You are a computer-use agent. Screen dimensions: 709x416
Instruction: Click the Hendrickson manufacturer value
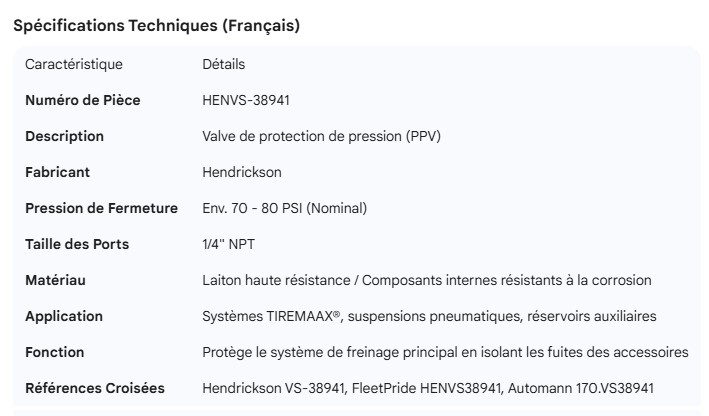[x=243, y=172]
